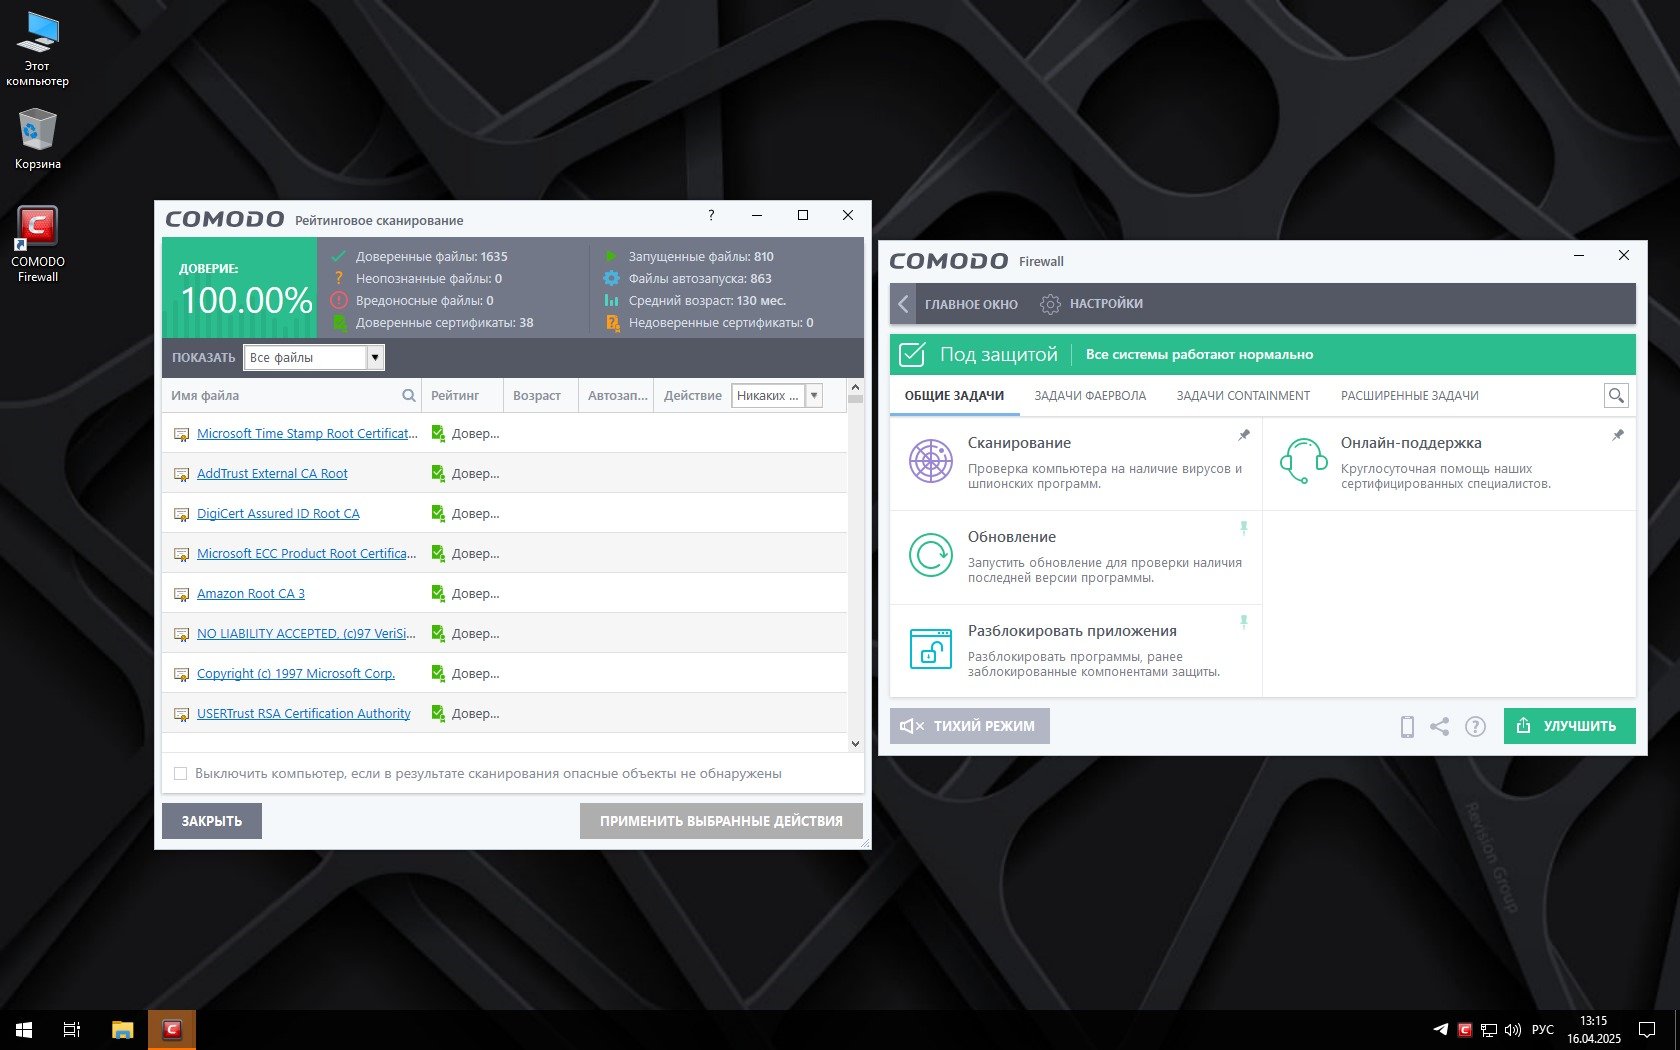Open the help question mark in Firewall footer
Image resolution: width=1680 pixels, height=1050 pixels.
coord(1475,727)
